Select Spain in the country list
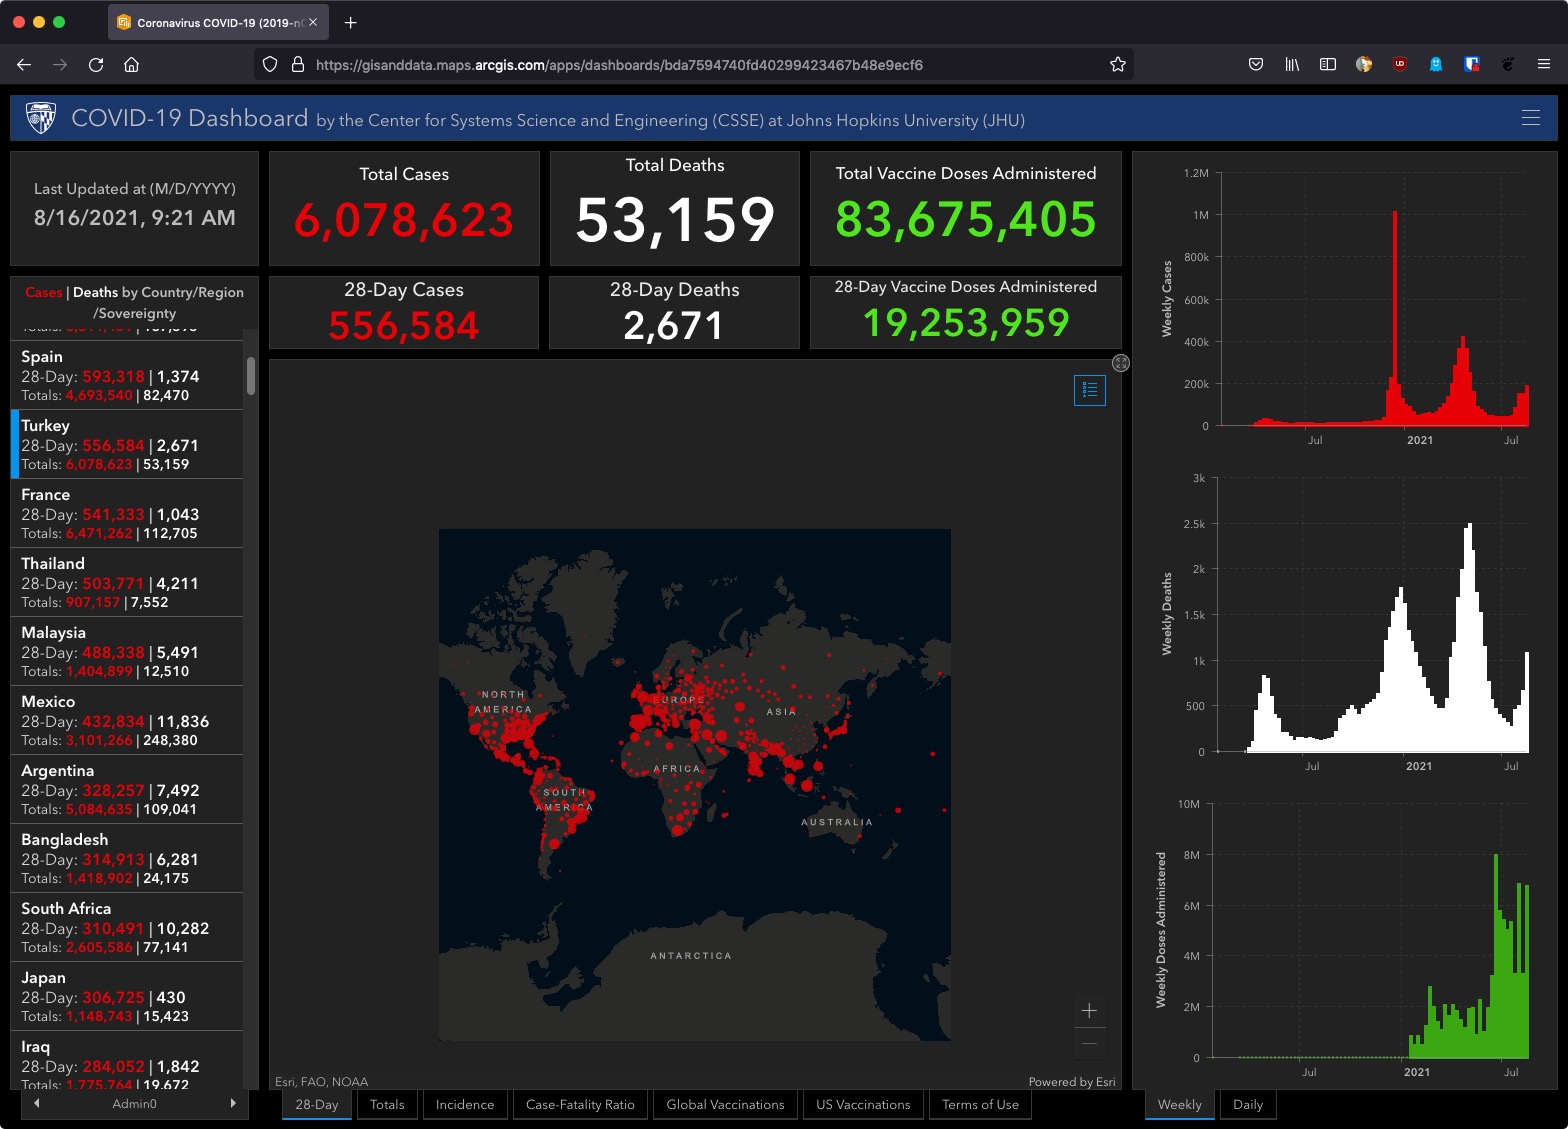The image size is (1568, 1129). click(x=127, y=375)
